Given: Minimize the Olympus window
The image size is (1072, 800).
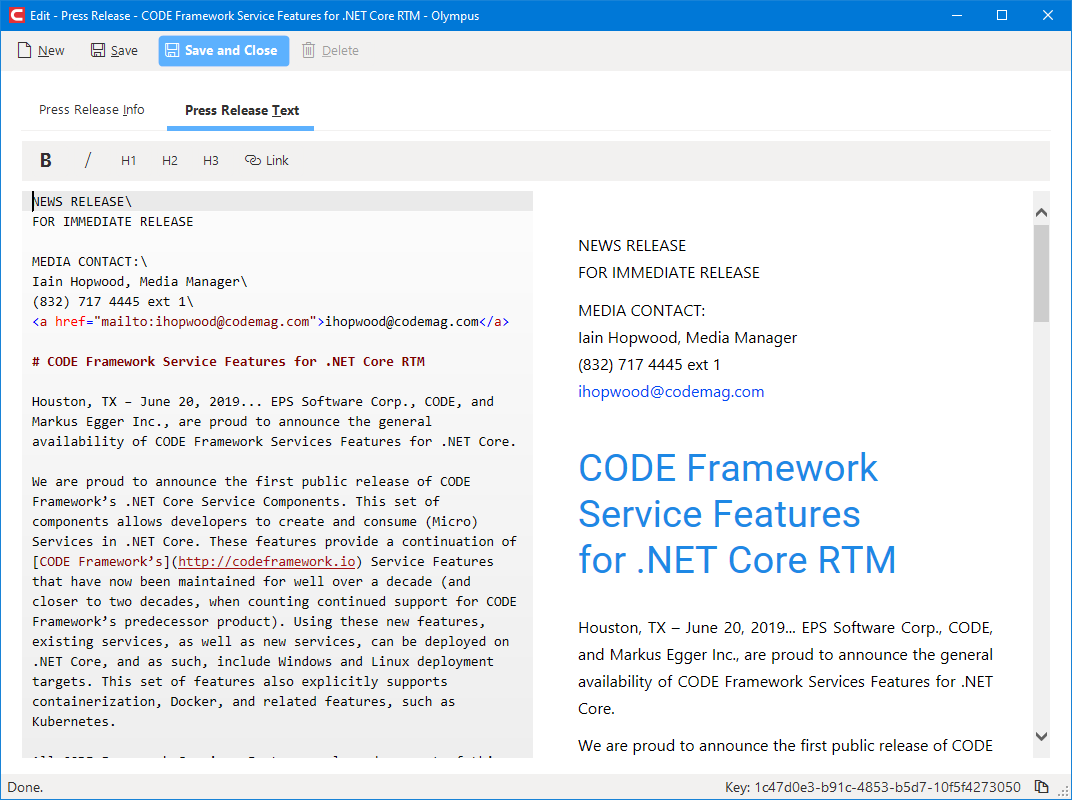Looking at the screenshot, I should pos(955,15).
